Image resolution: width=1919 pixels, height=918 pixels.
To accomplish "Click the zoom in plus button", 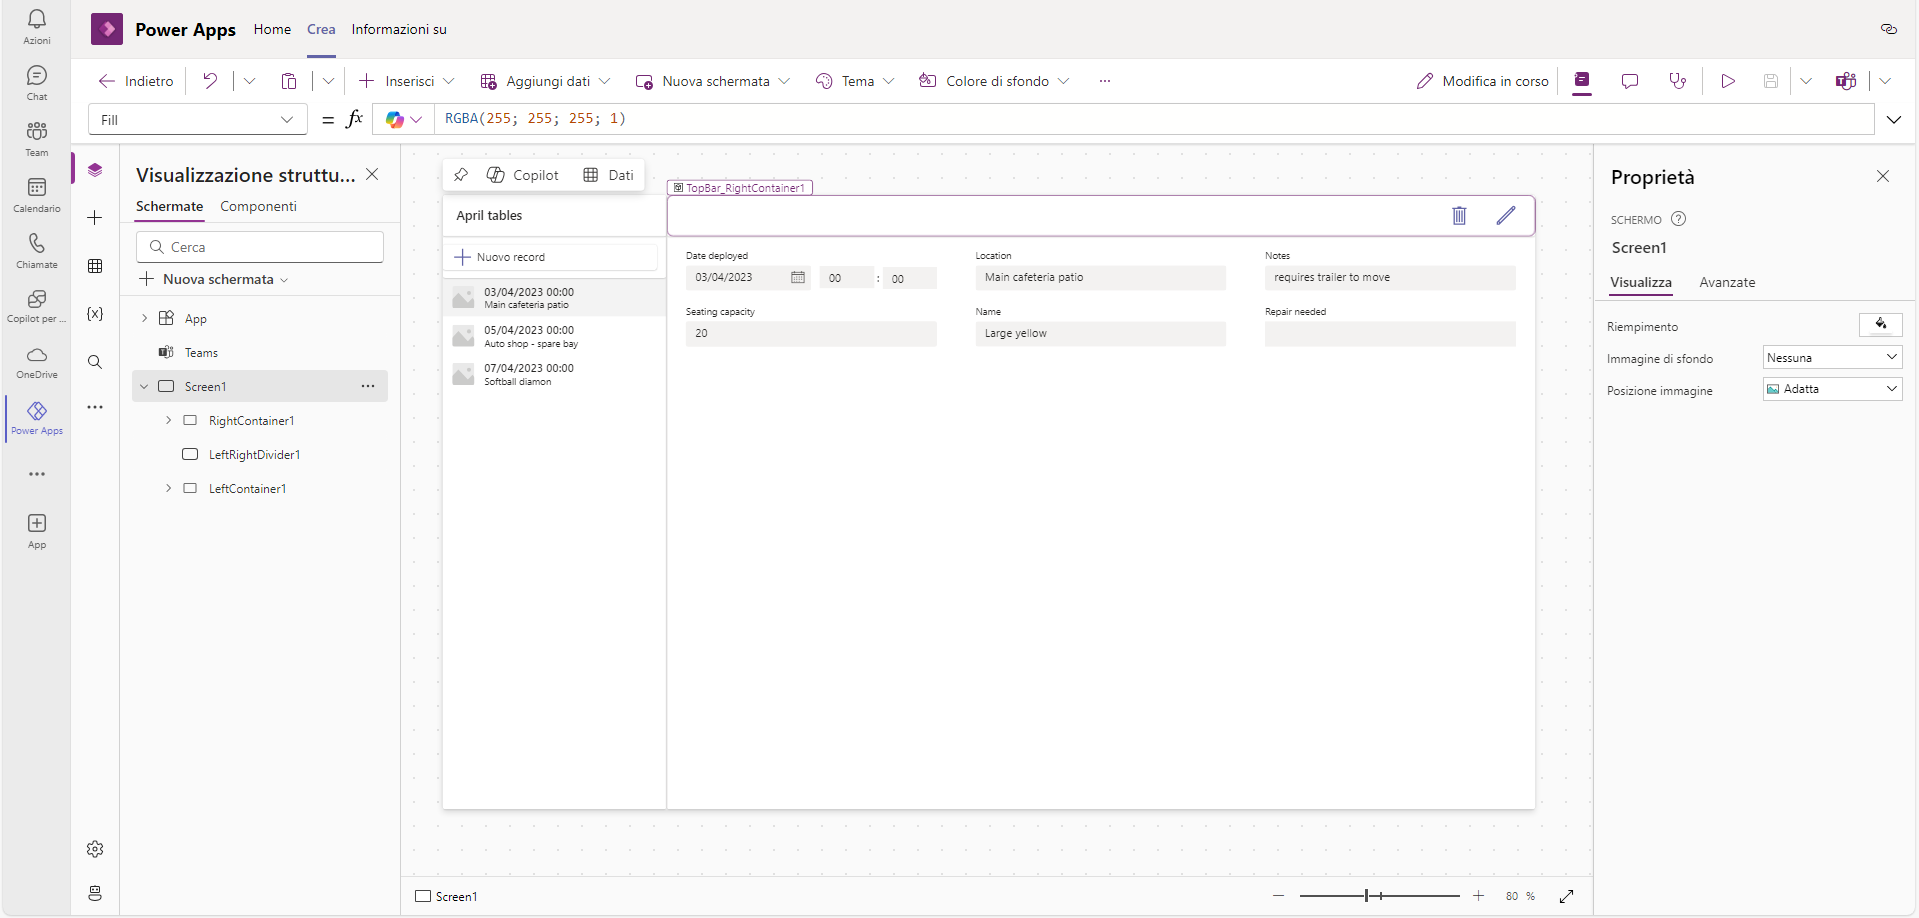I will [1478, 896].
